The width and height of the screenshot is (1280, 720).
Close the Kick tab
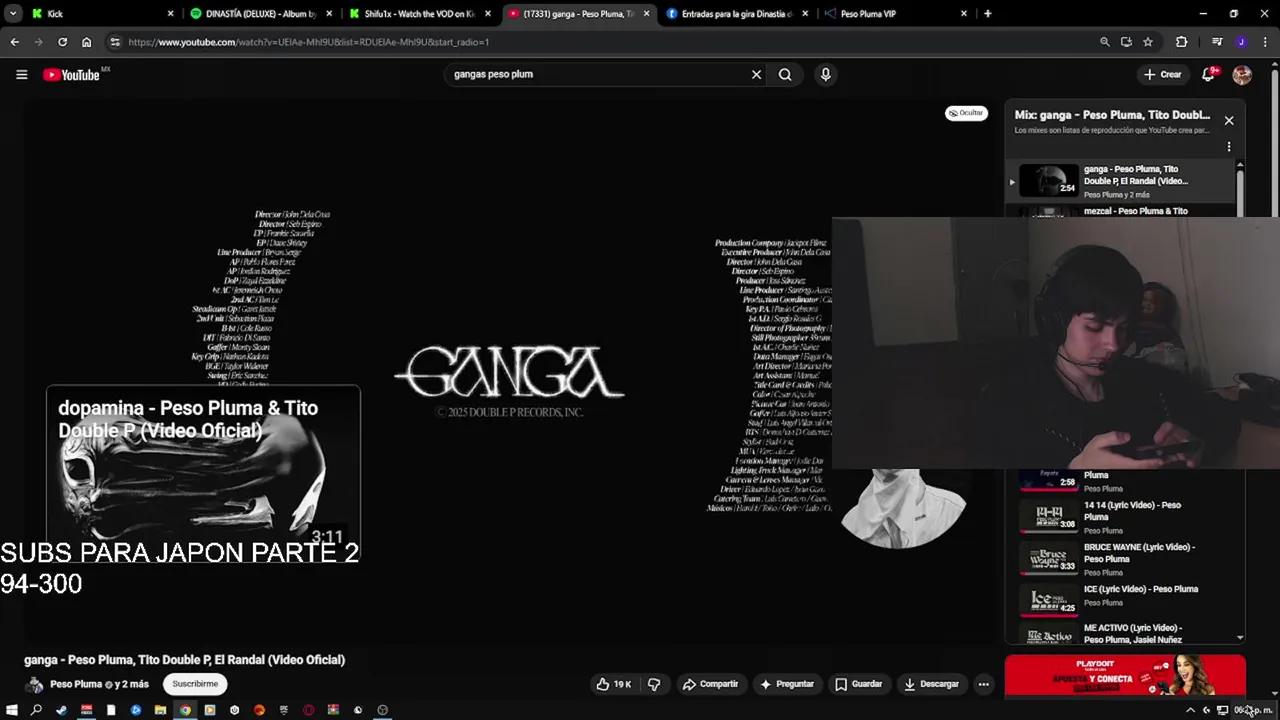click(x=170, y=14)
